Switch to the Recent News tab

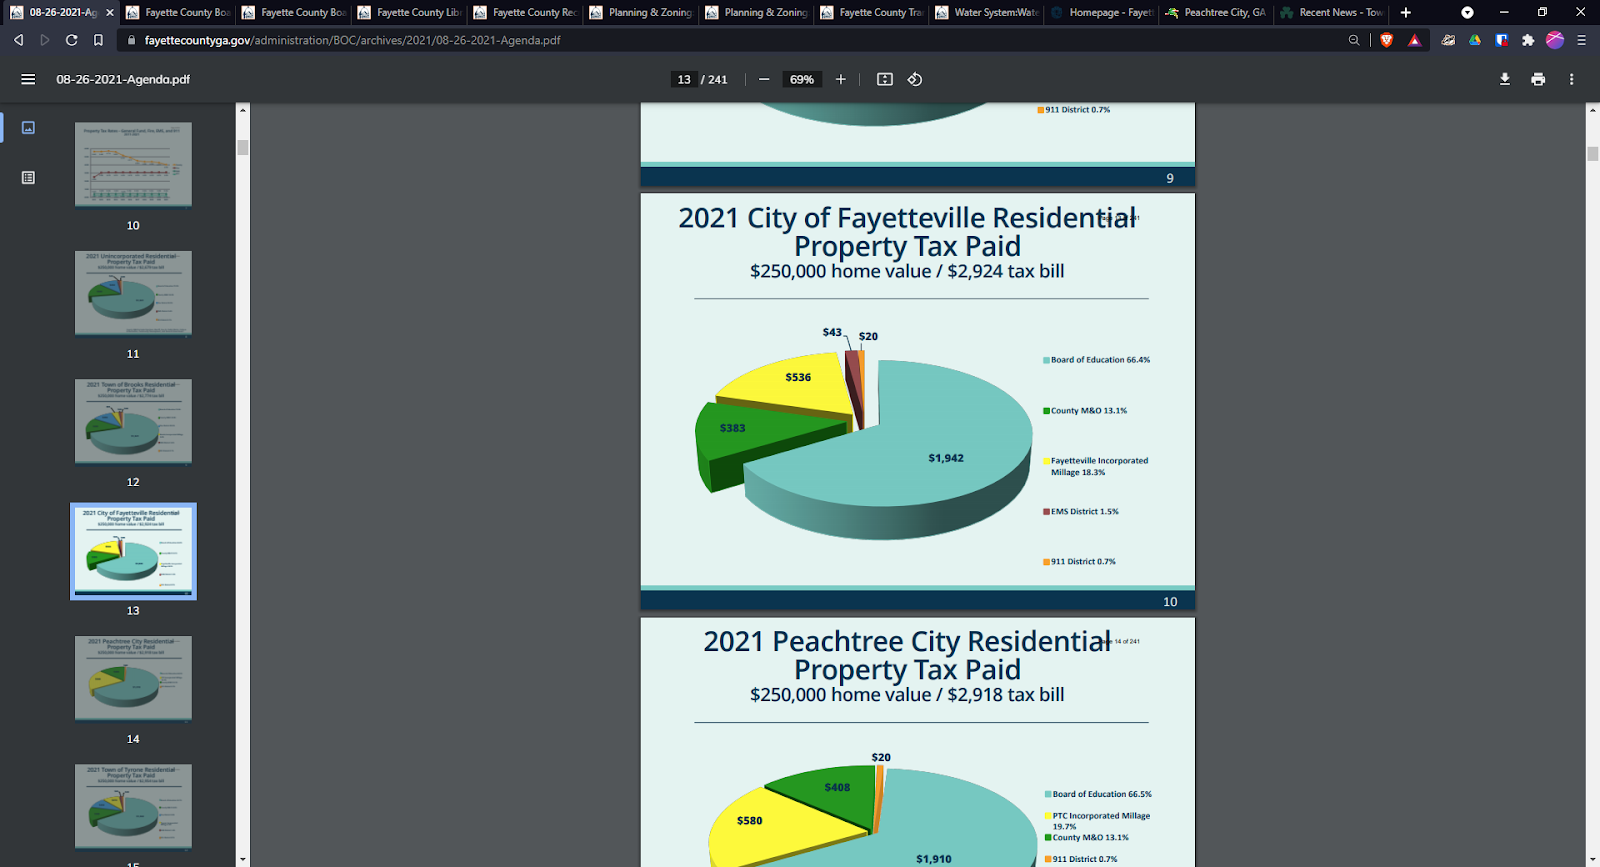click(1332, 12)
